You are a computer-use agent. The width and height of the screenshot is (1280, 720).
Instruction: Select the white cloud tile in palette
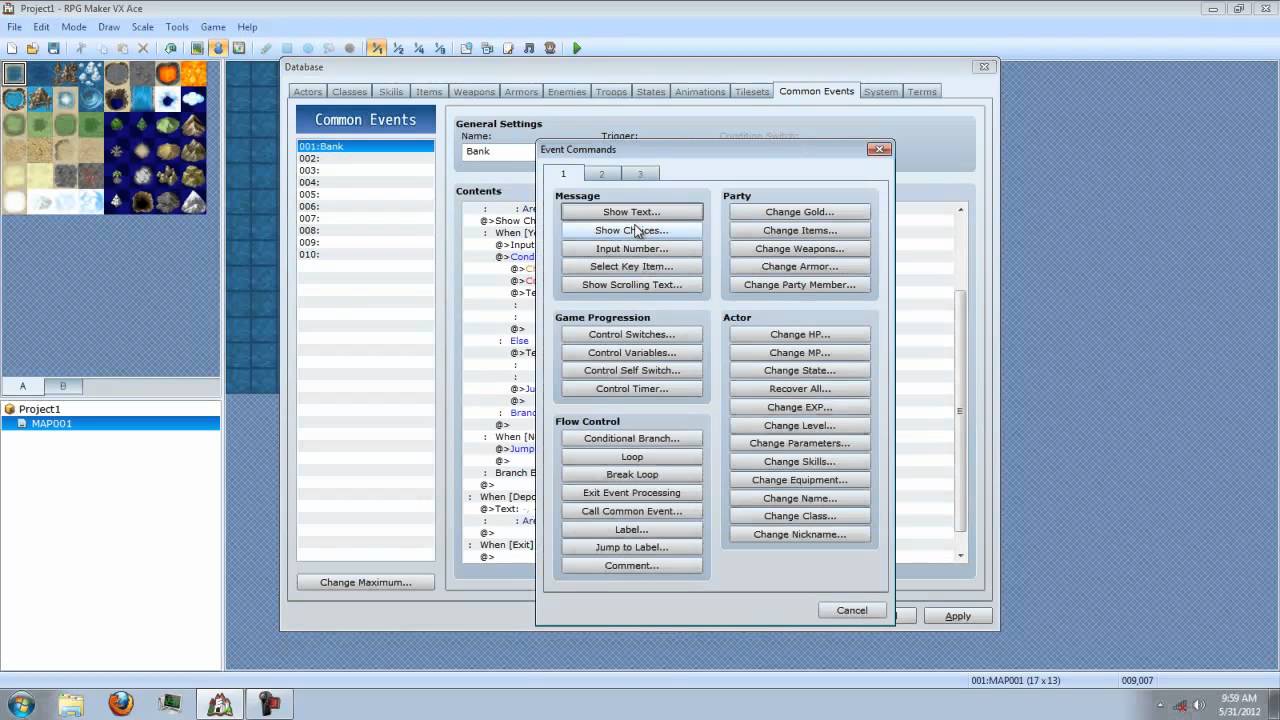coord(194,99)
